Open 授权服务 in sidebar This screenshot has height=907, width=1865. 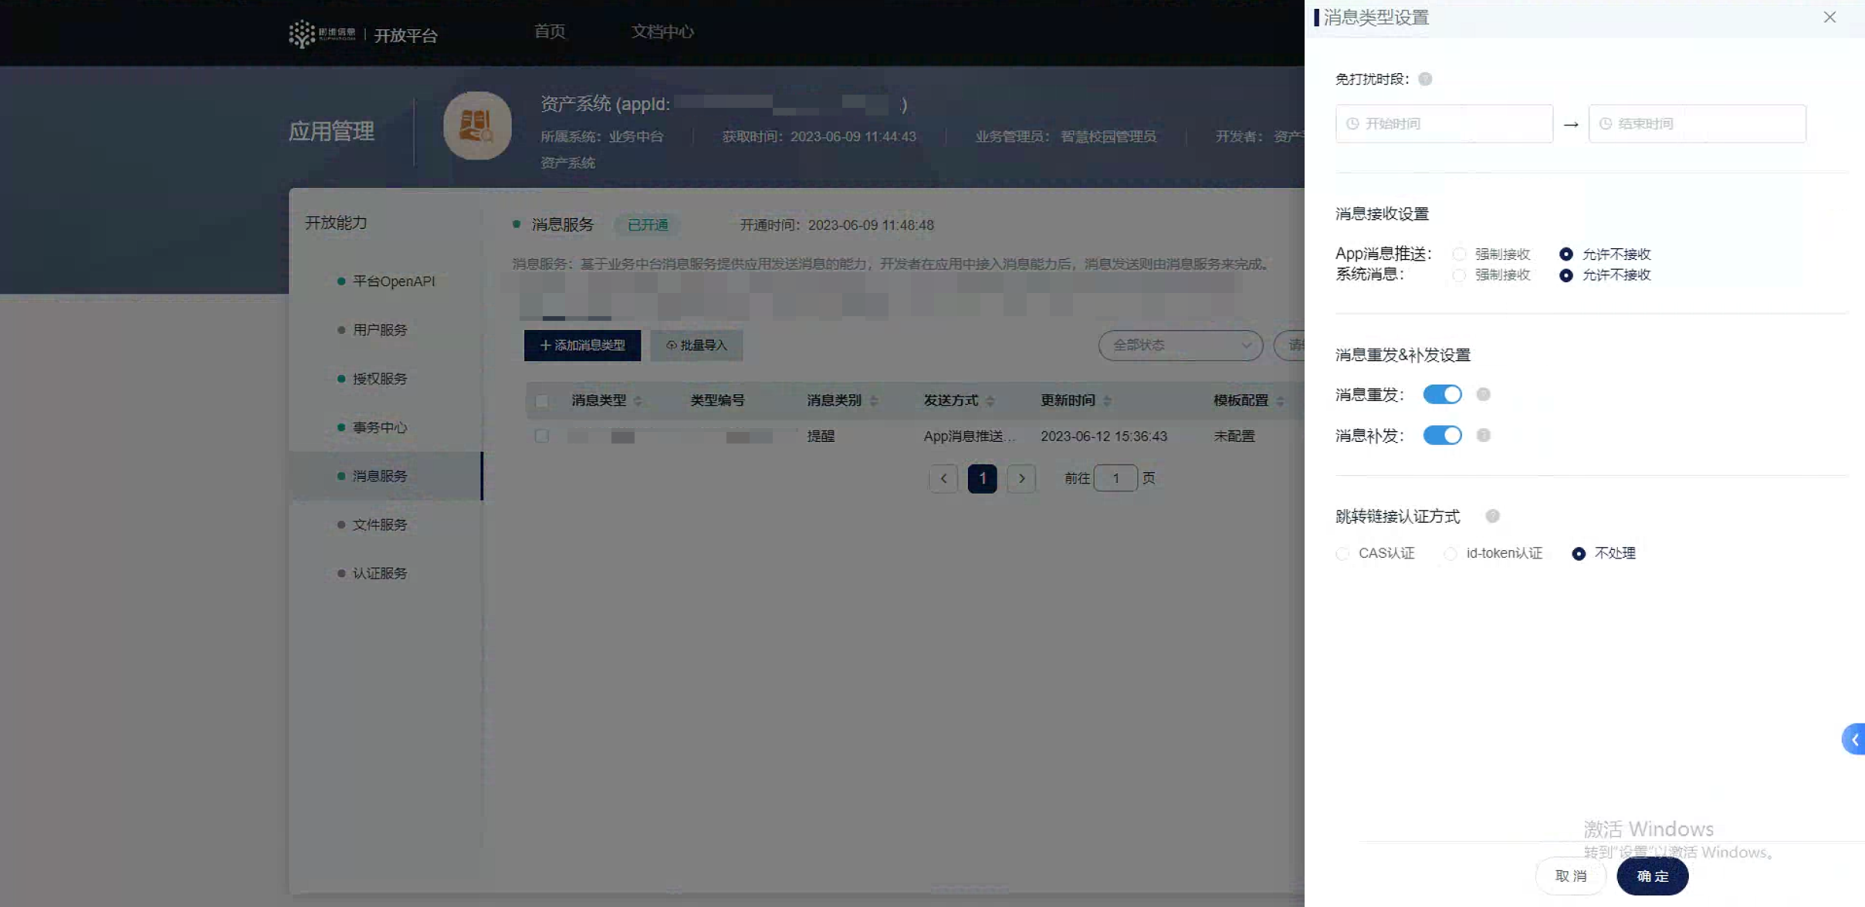pyautogui.click(x=379, y=379)
